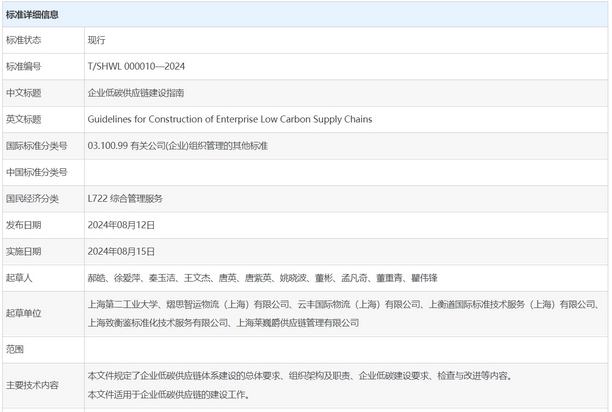Click the L722 综合管理服务 value
Image resolution: width=612 pixels, height=412 pixels.
point(125,199)
